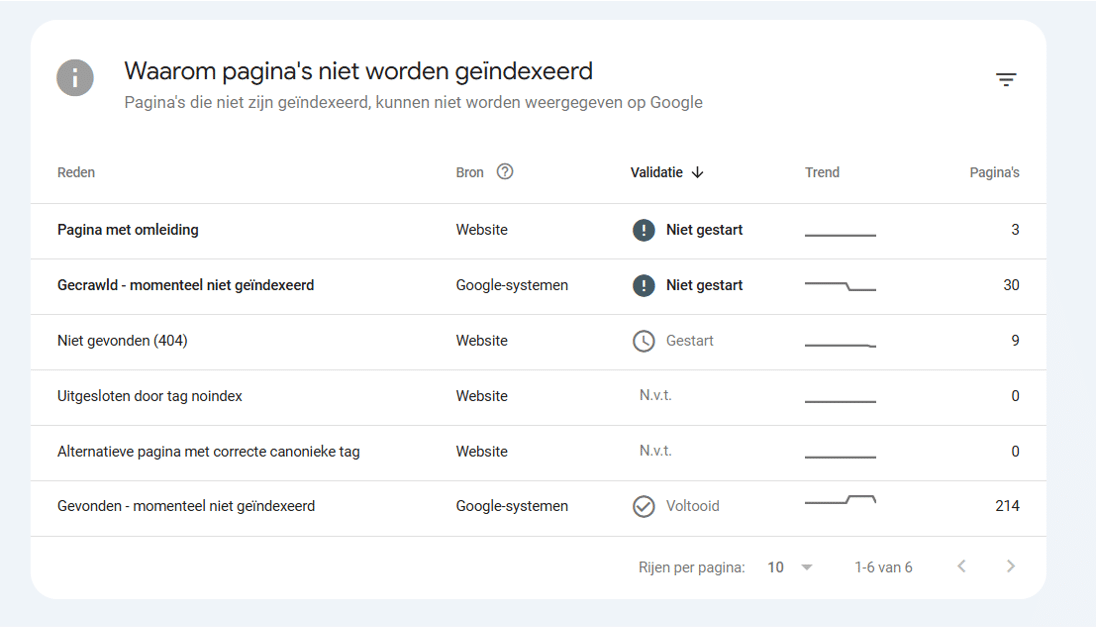The height and width of the screenshot is (627, 1096).
Task: Open the Niet gevonden (404) row
Action: (538, 341)
